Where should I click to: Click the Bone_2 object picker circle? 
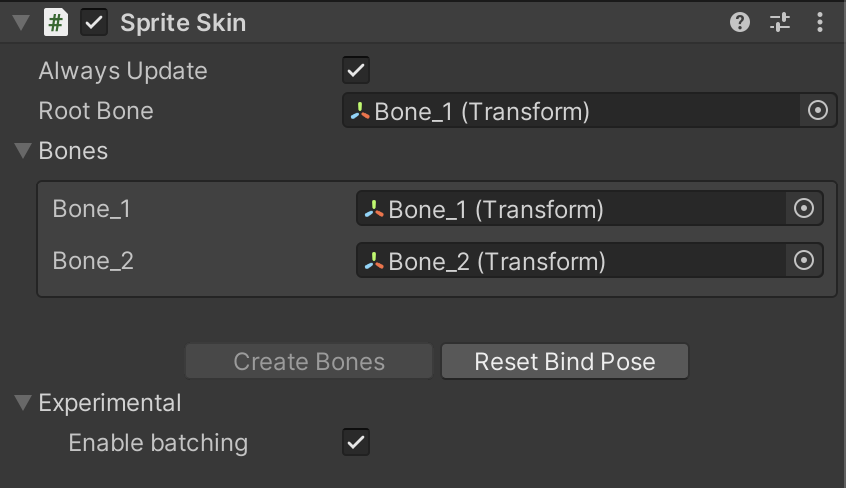coord(804,261)
